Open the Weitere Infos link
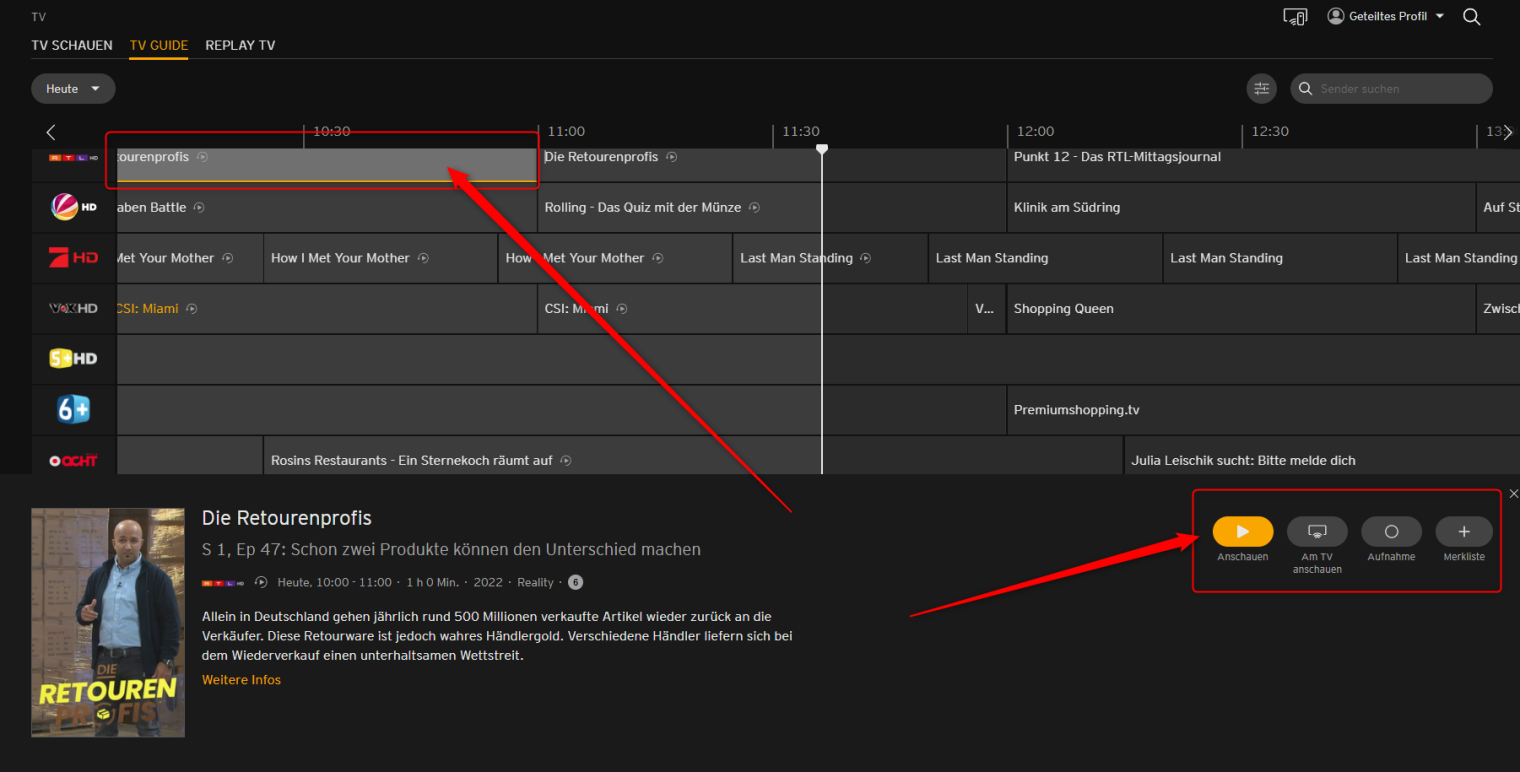The width and height of the screenshot is (1520, 772). coord(241,680)
